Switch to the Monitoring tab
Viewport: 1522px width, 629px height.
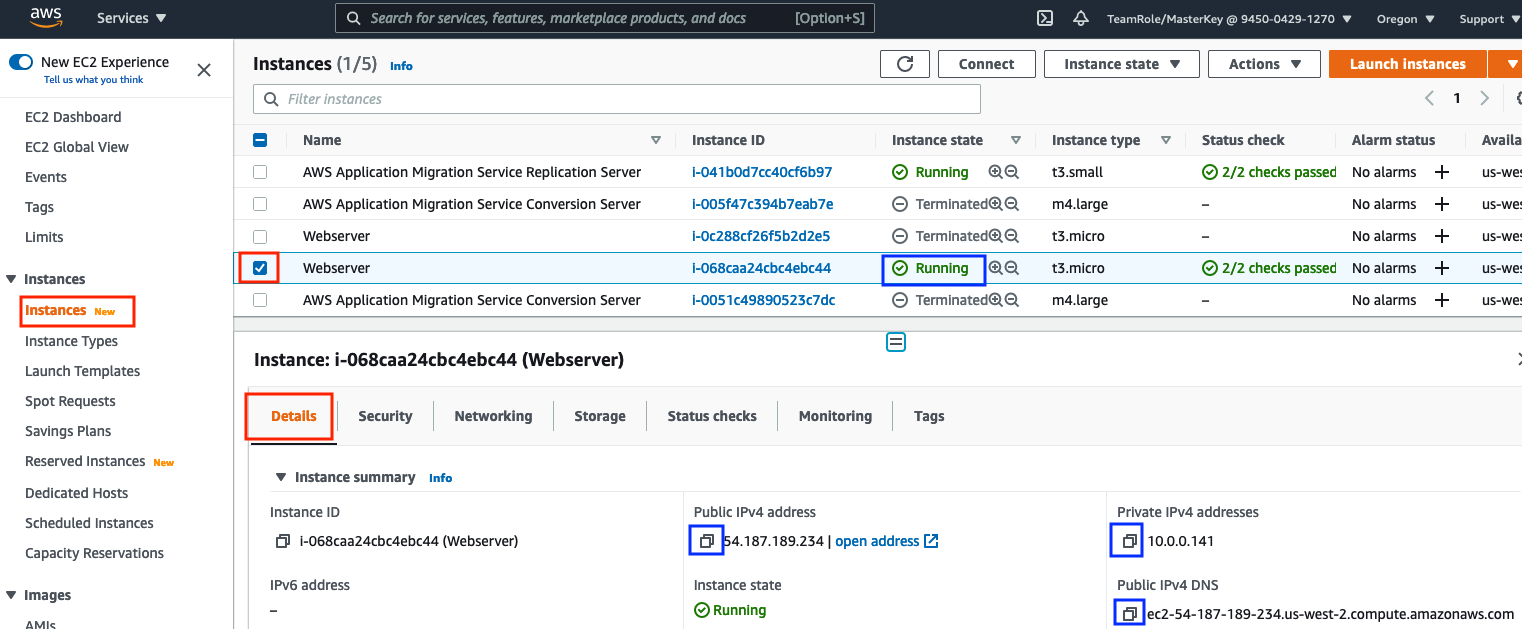coord(835,416)
